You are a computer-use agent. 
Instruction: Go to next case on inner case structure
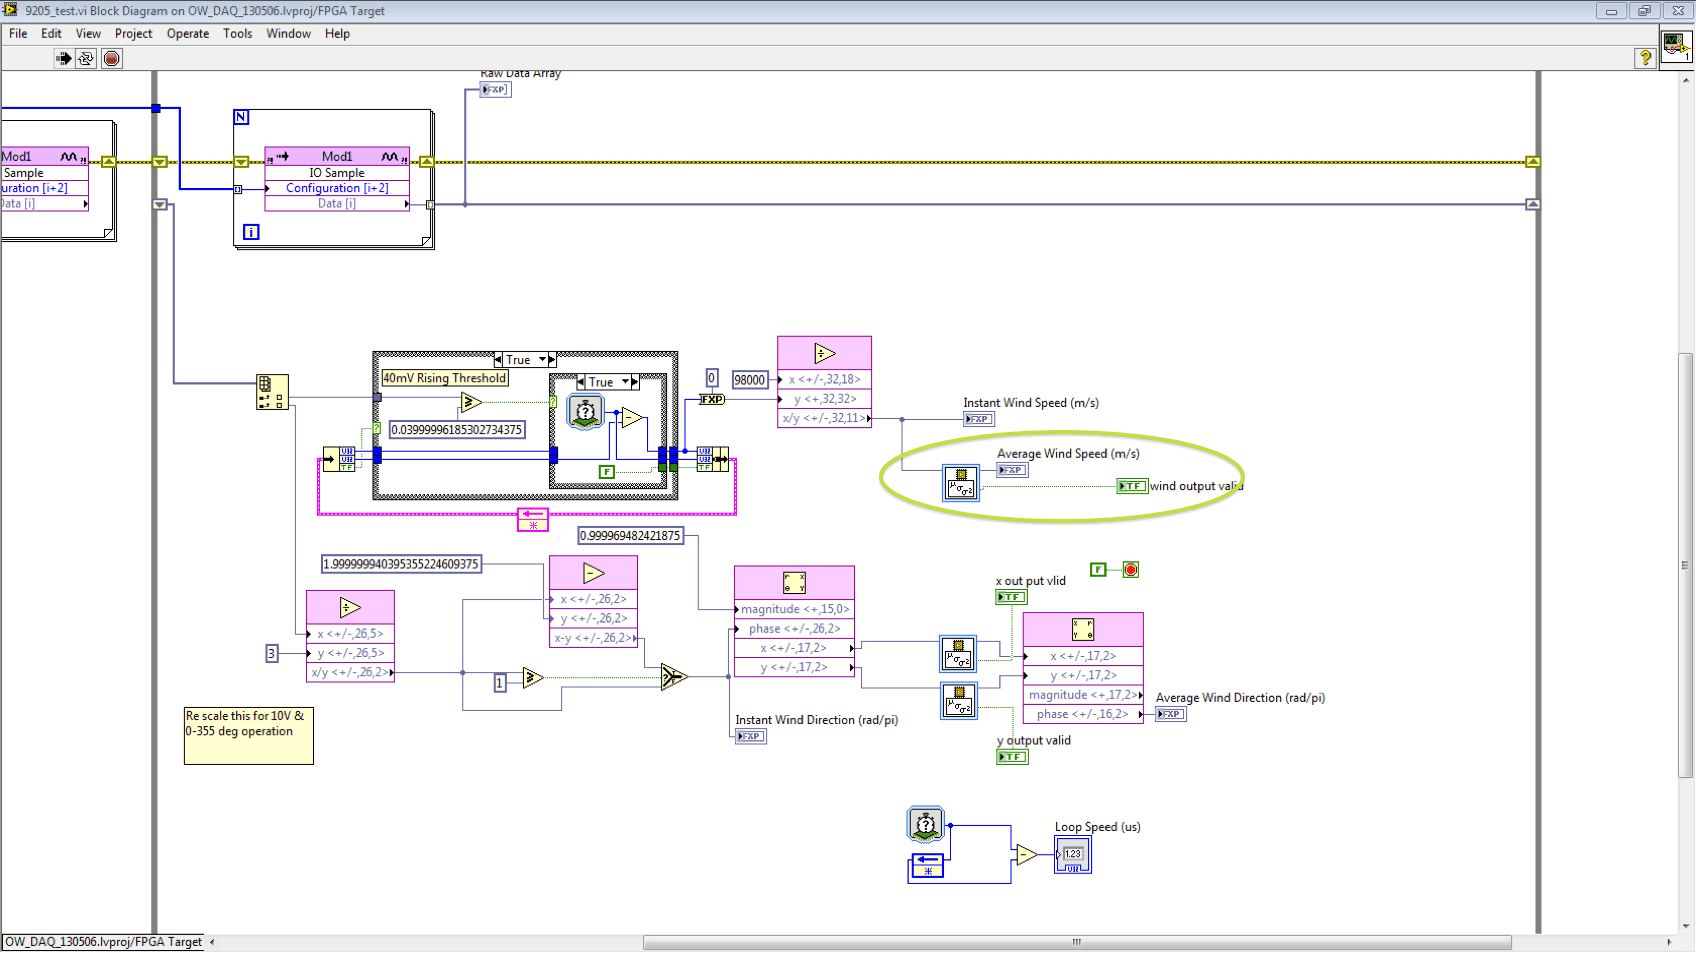635,382
